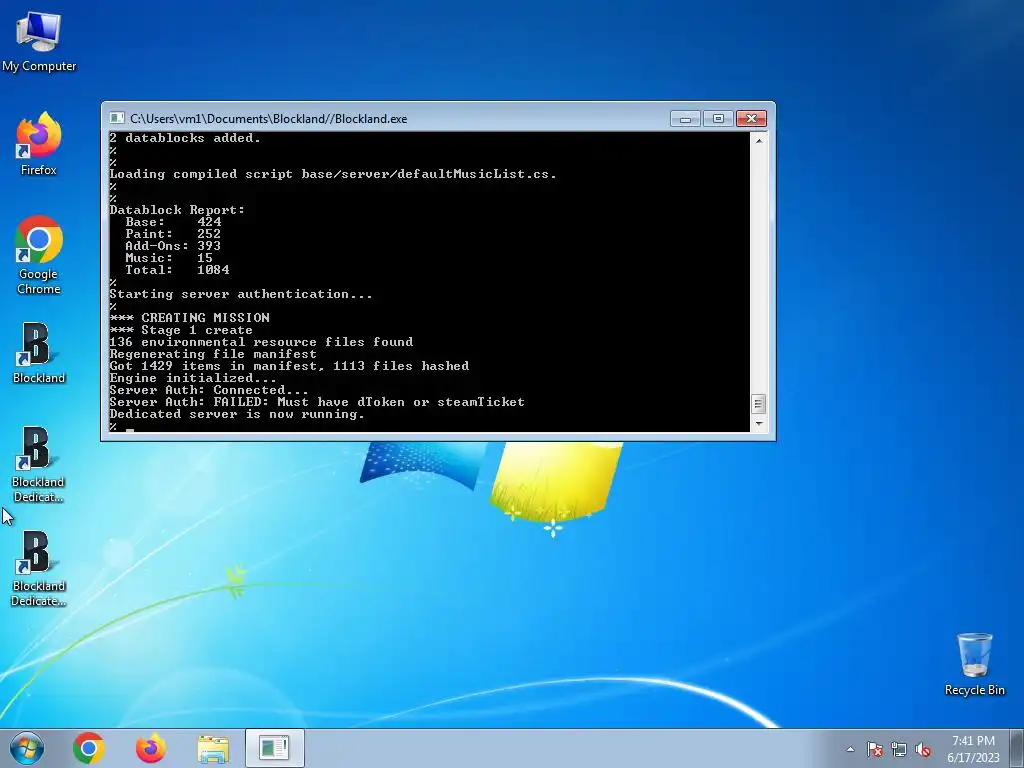
Task: Open the clock showing 7:41 PM
Action: 973,748
